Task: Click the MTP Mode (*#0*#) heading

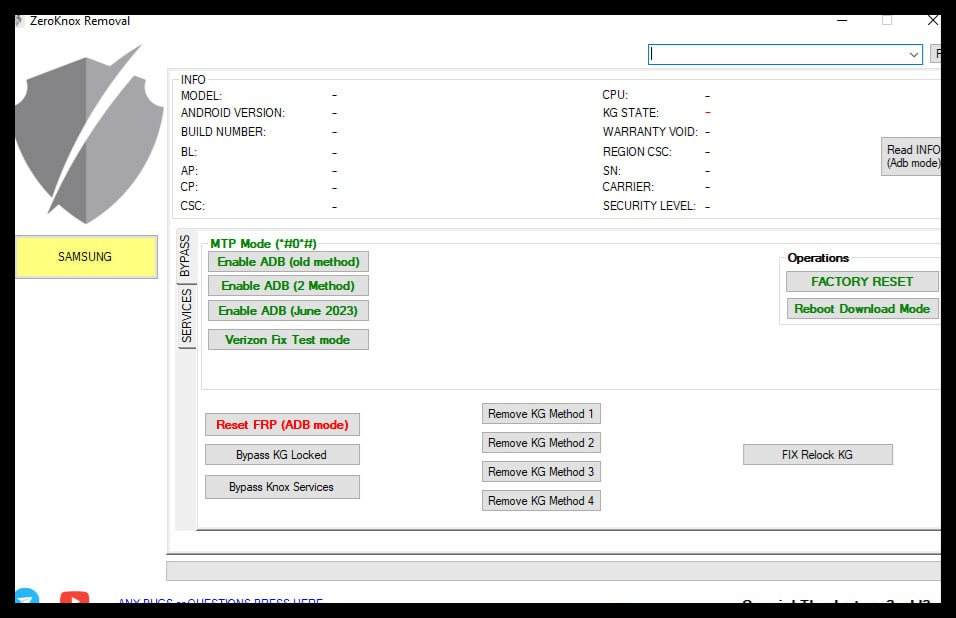Action: pyautogui.click(x=263, y=244)
